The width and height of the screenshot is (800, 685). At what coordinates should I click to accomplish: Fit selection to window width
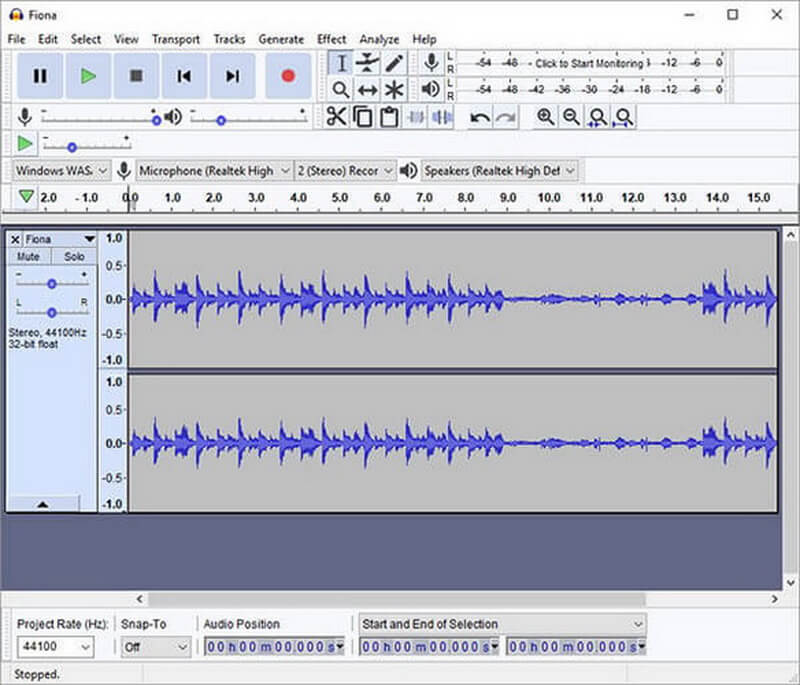point(598,117)
